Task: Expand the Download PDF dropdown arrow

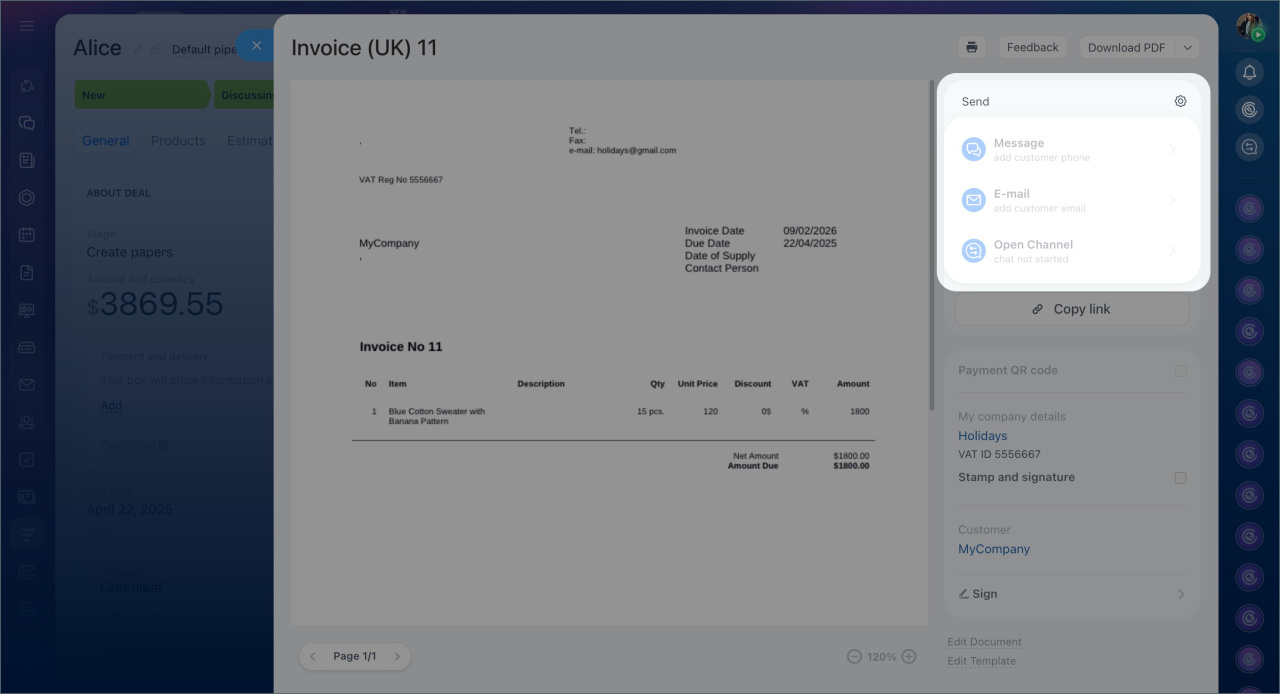Action: pyautogui.click(x=1187, y=47)
